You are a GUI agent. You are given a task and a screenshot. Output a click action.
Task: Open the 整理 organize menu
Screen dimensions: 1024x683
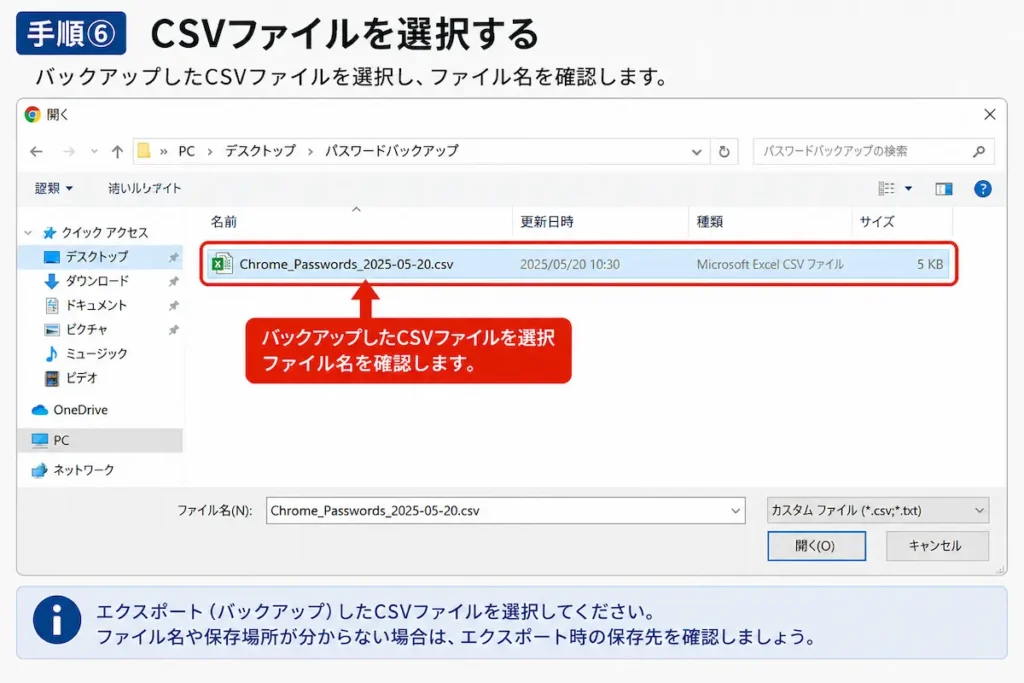coord(54,189)
